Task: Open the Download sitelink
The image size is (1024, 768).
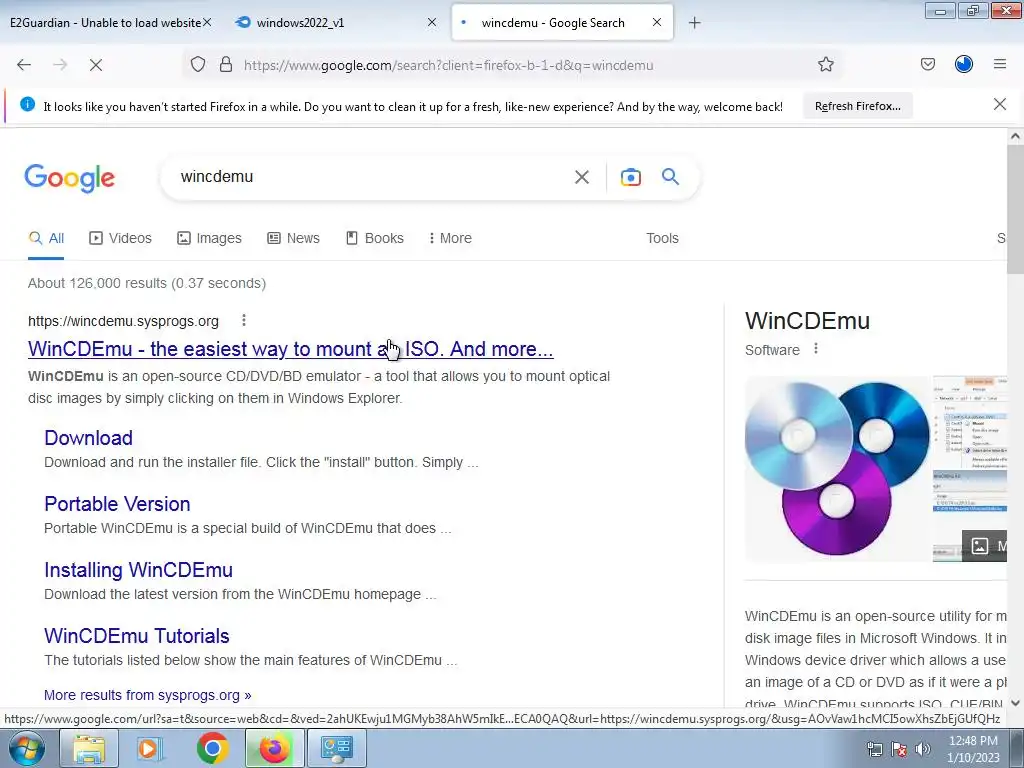Action: point(88,438)
